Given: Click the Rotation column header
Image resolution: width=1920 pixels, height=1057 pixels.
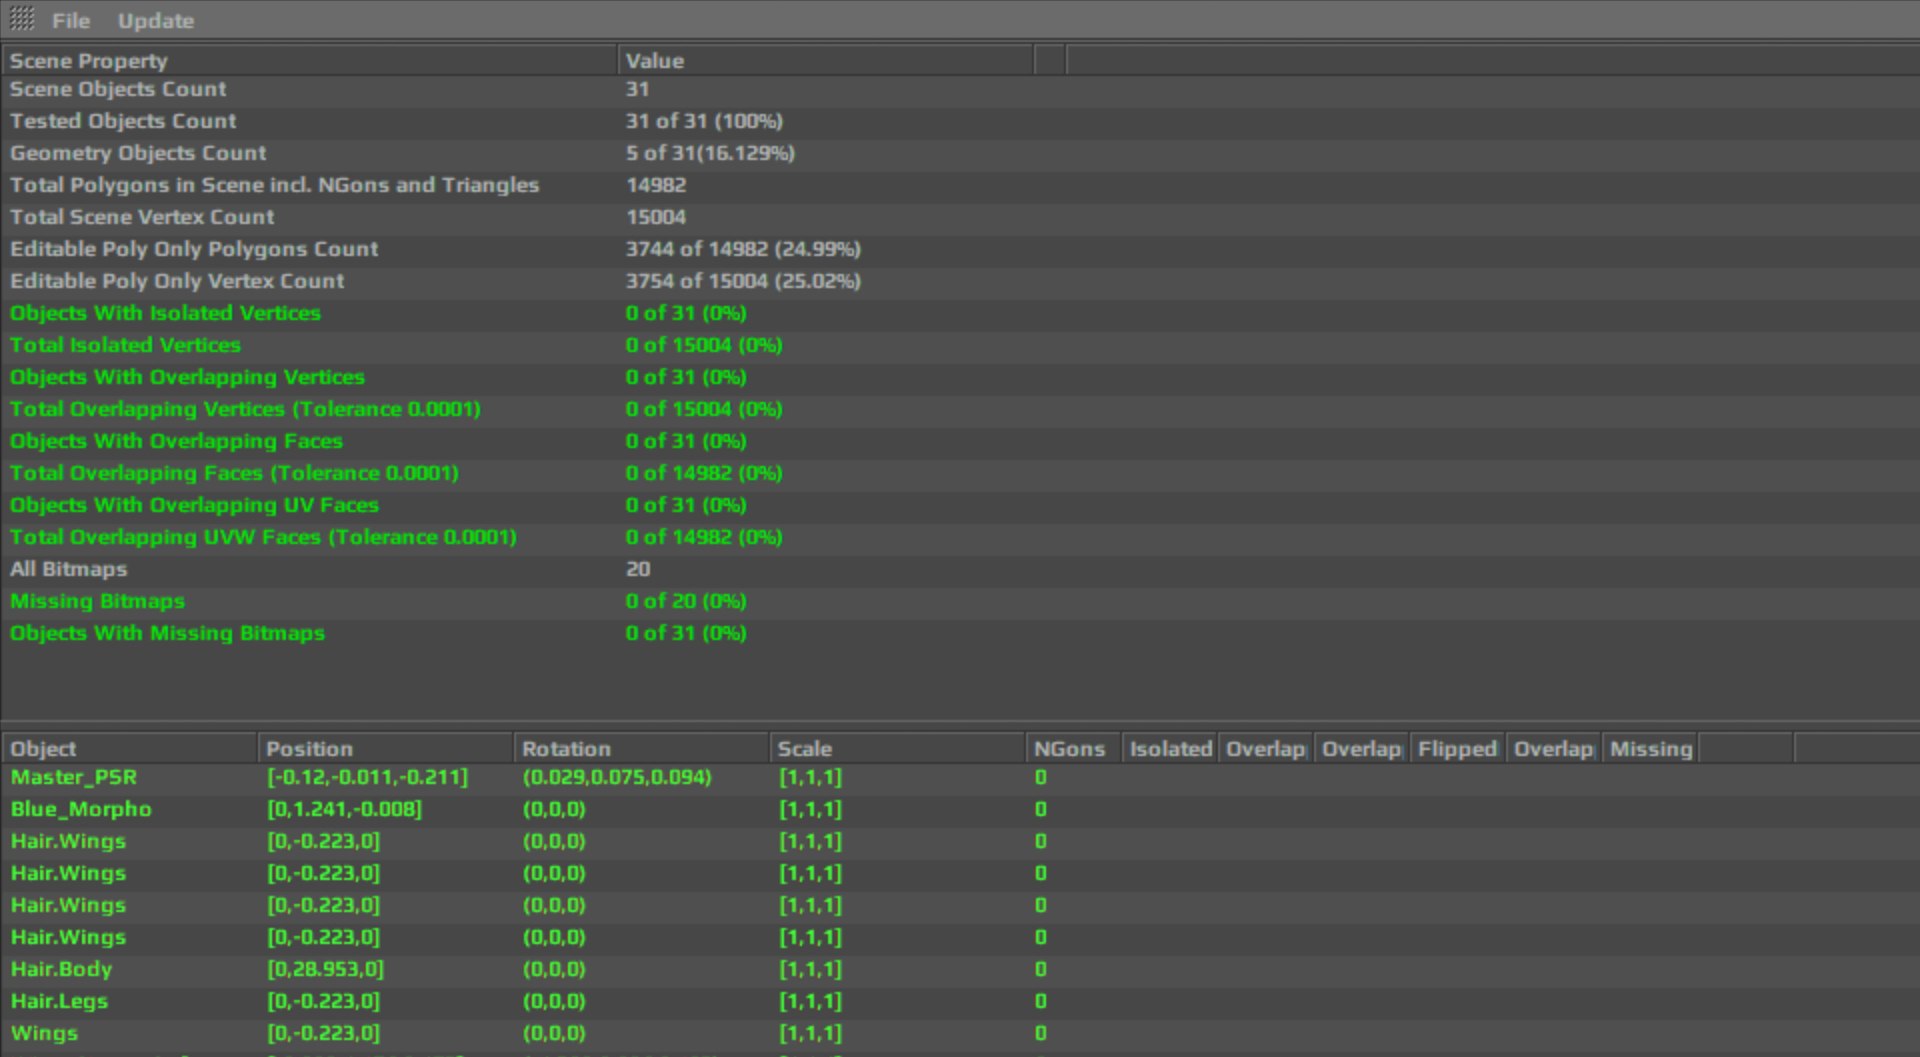Looking at the screenshot, I should [642, 749].
